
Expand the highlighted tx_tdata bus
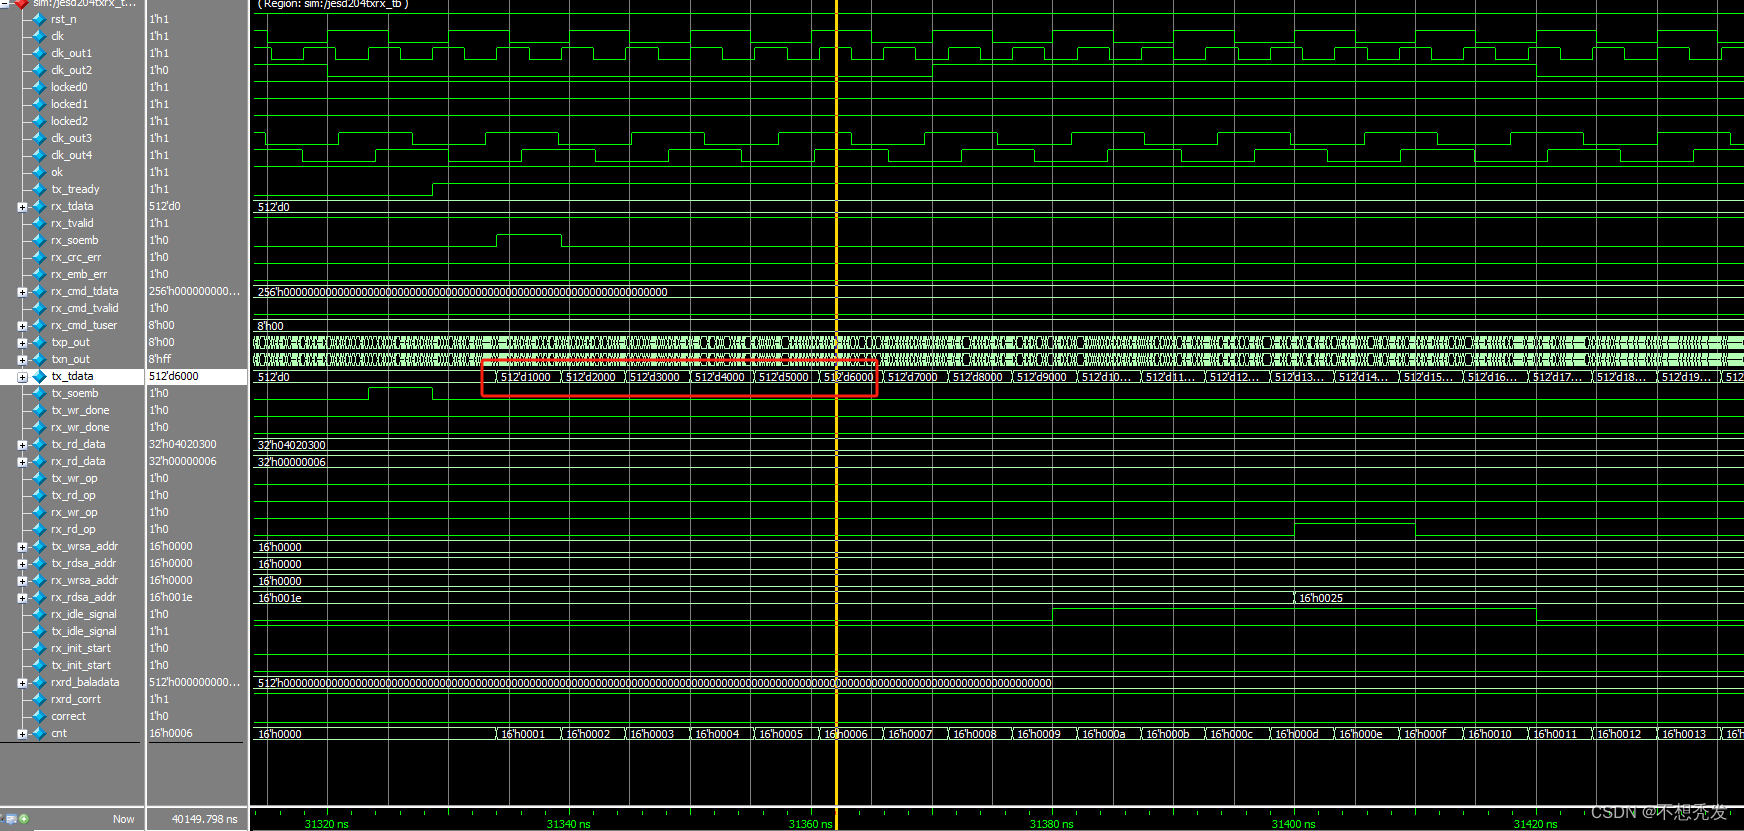22,377
